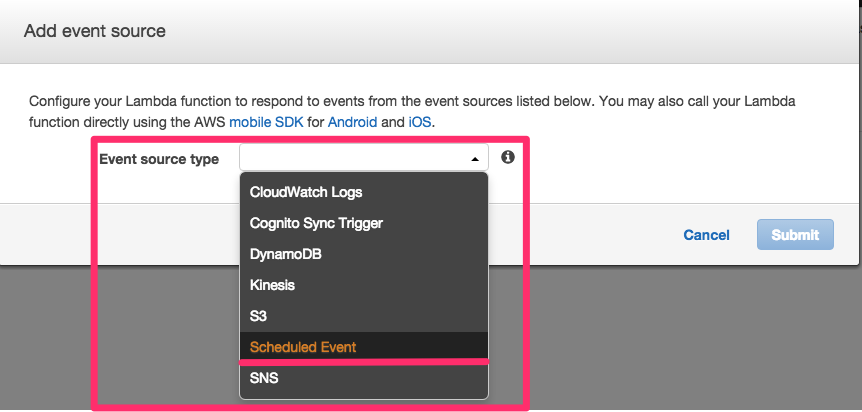Select the highlighted Scheduled Event option
Image resolution: width=862 pixels, height=412 pixels.
coord(363,347)
